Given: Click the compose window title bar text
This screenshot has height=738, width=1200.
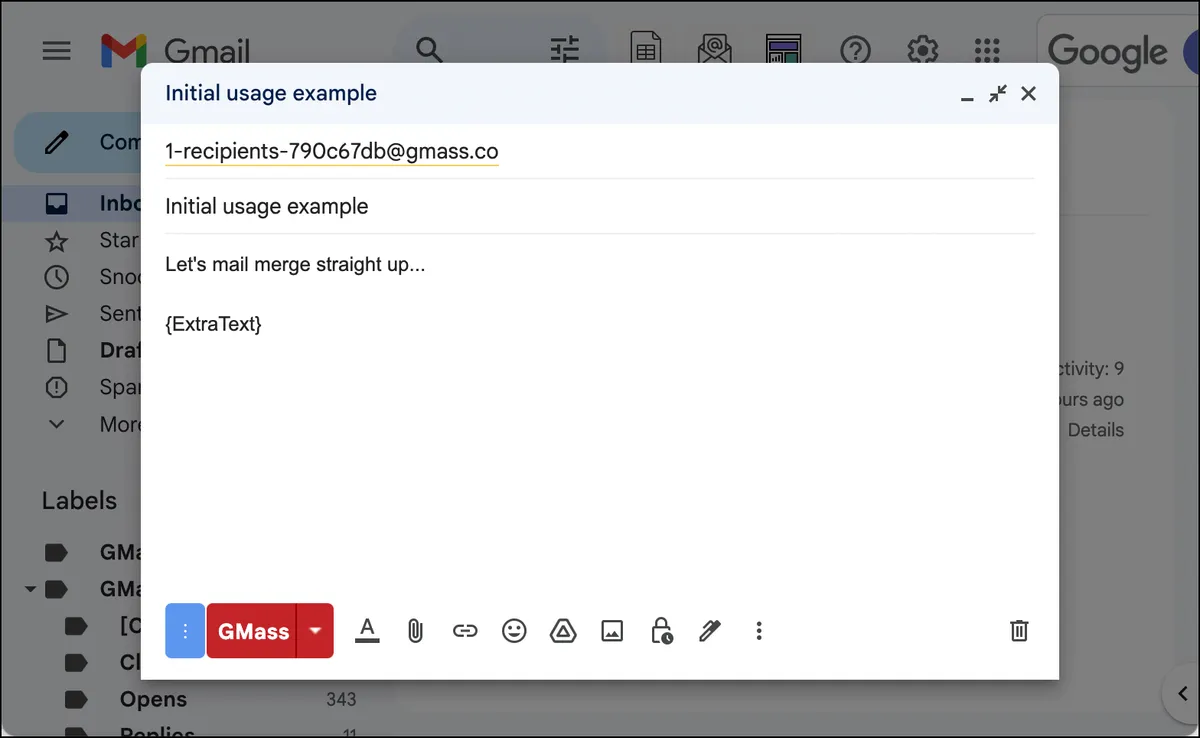Looking at the screenshot, I should pyautogui.click(x=271, y=93).
